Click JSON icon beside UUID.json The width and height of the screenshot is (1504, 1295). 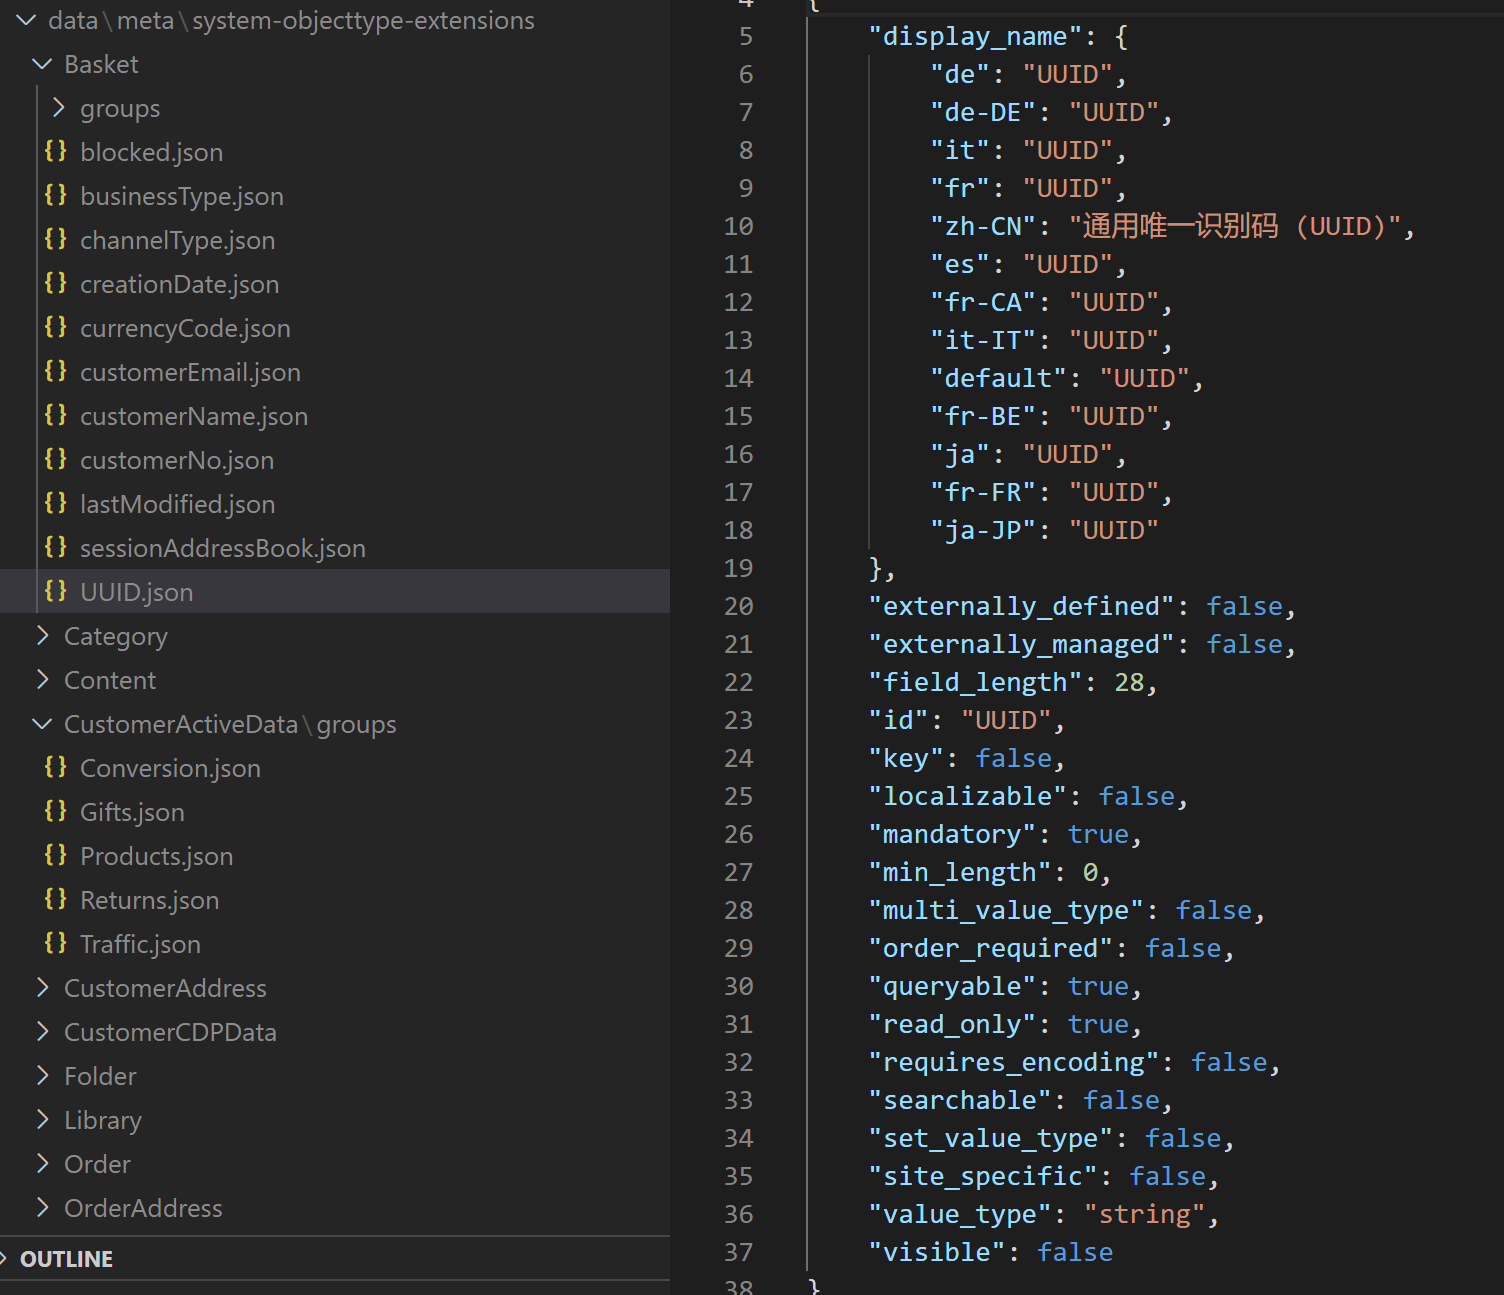coord(56,591)
